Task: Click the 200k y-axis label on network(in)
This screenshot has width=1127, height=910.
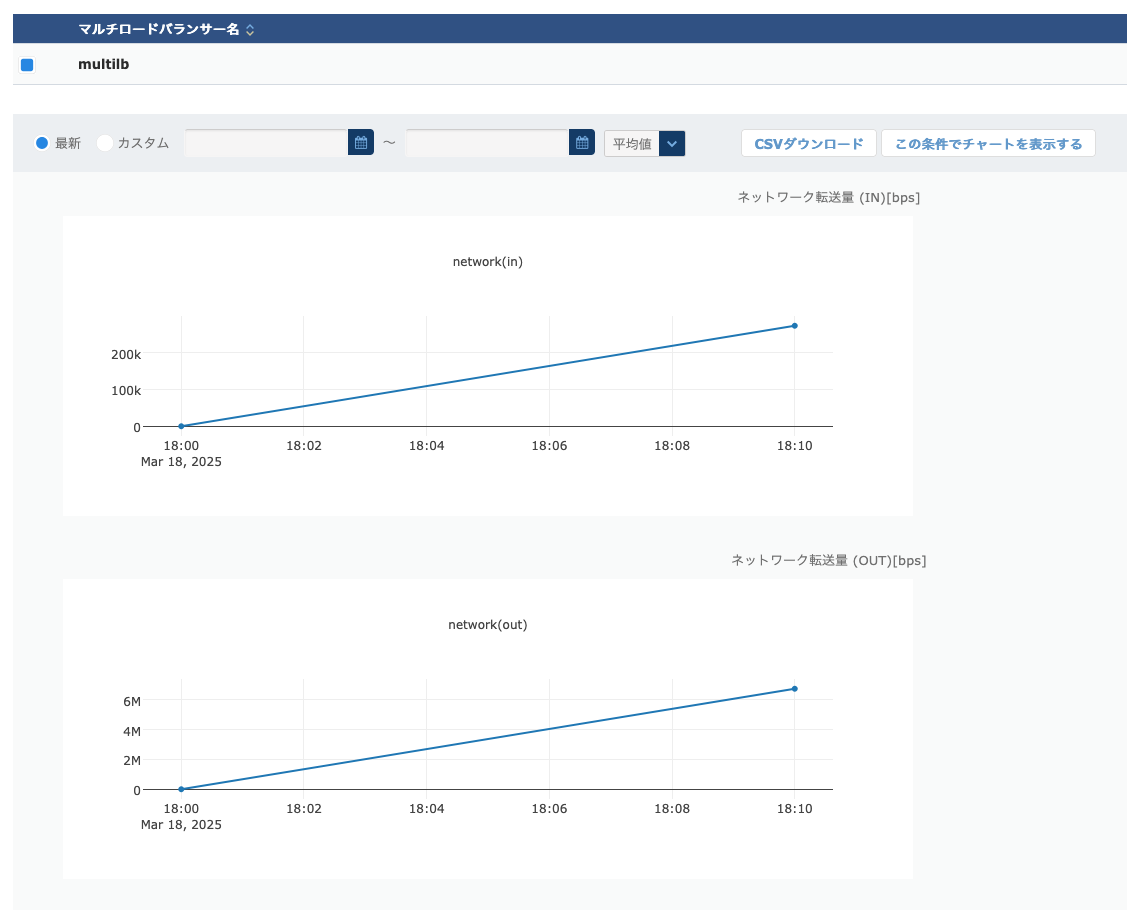Action: click(x=126, y=354)
